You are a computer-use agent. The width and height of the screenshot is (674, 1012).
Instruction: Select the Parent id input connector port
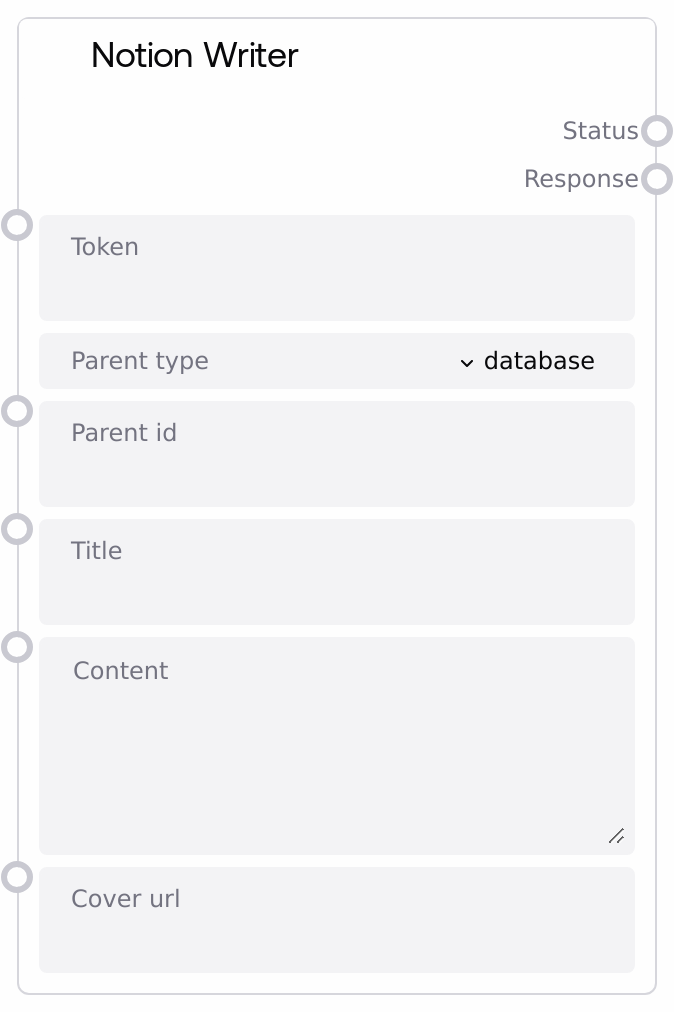point(17,410)
